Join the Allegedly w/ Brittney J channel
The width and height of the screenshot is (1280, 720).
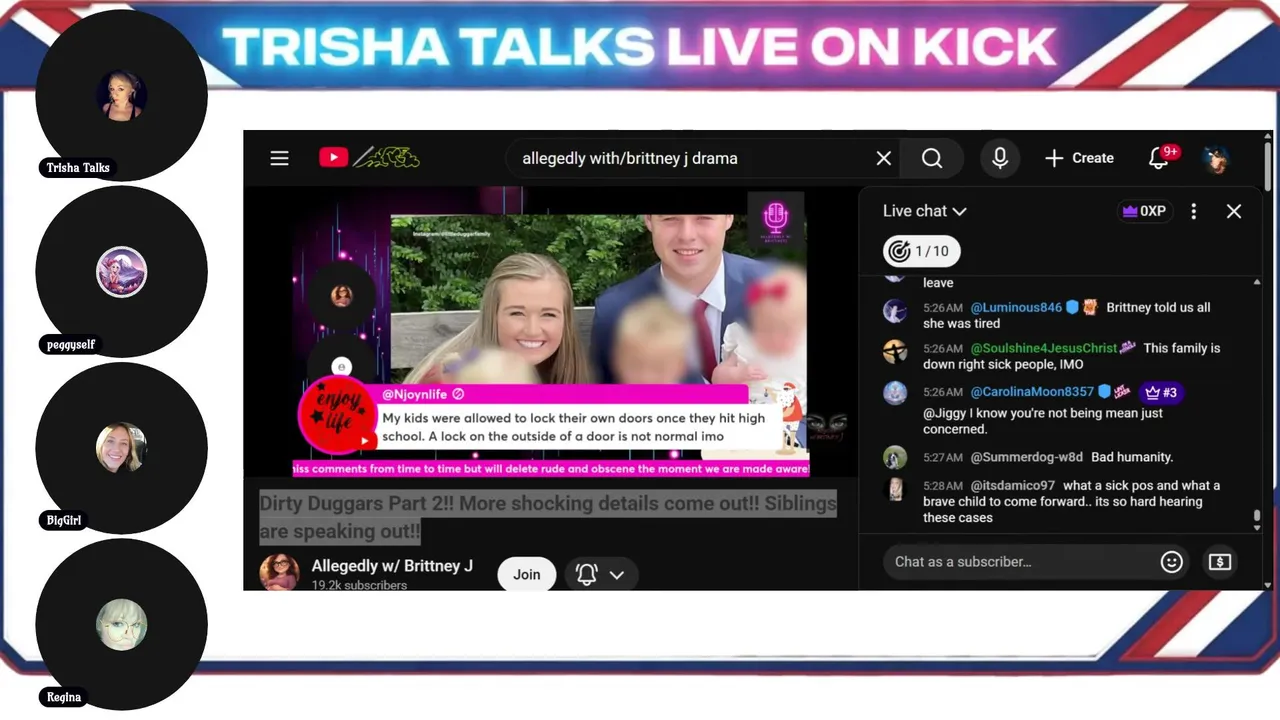[x=527, y=574]
